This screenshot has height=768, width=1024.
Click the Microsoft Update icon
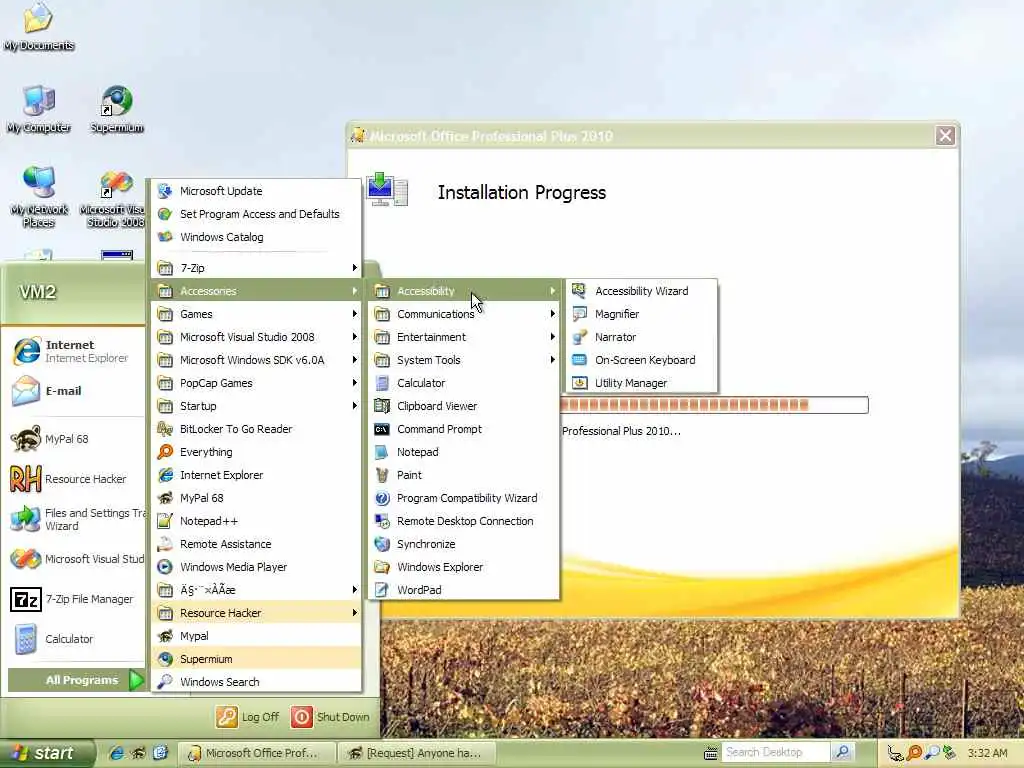(x=165, y=191)
